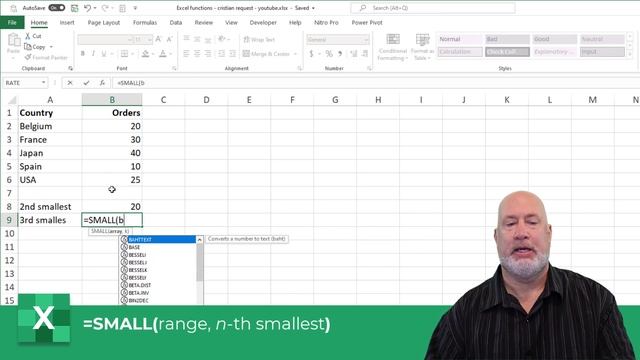Click the Center align icon
640x360 pixels.
point(197,53)
